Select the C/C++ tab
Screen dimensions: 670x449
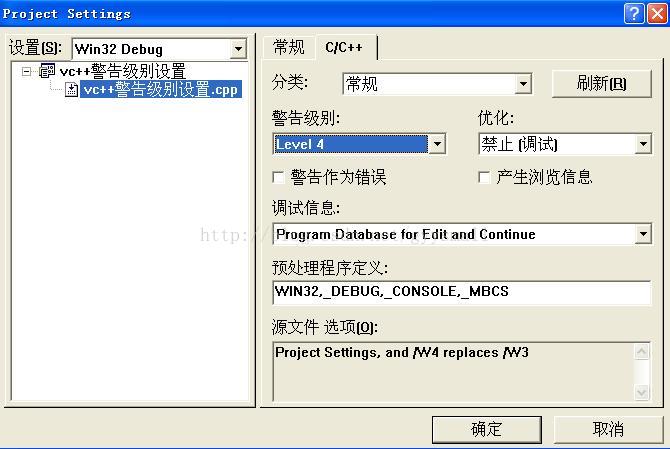pyautogui.click(x=344, y=47)
